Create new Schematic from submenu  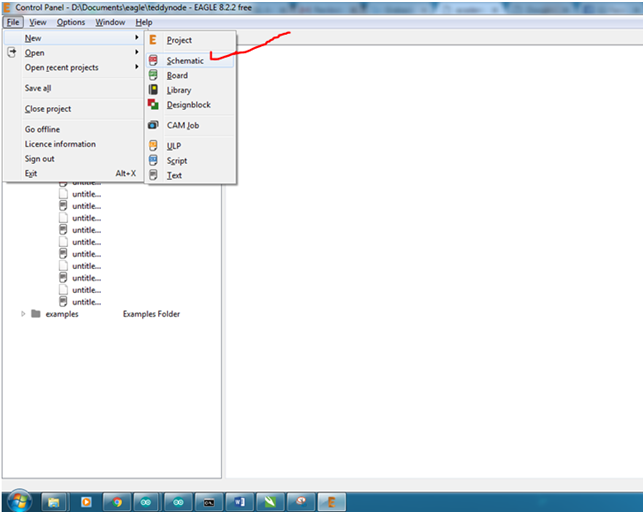(x=191, y=61)
